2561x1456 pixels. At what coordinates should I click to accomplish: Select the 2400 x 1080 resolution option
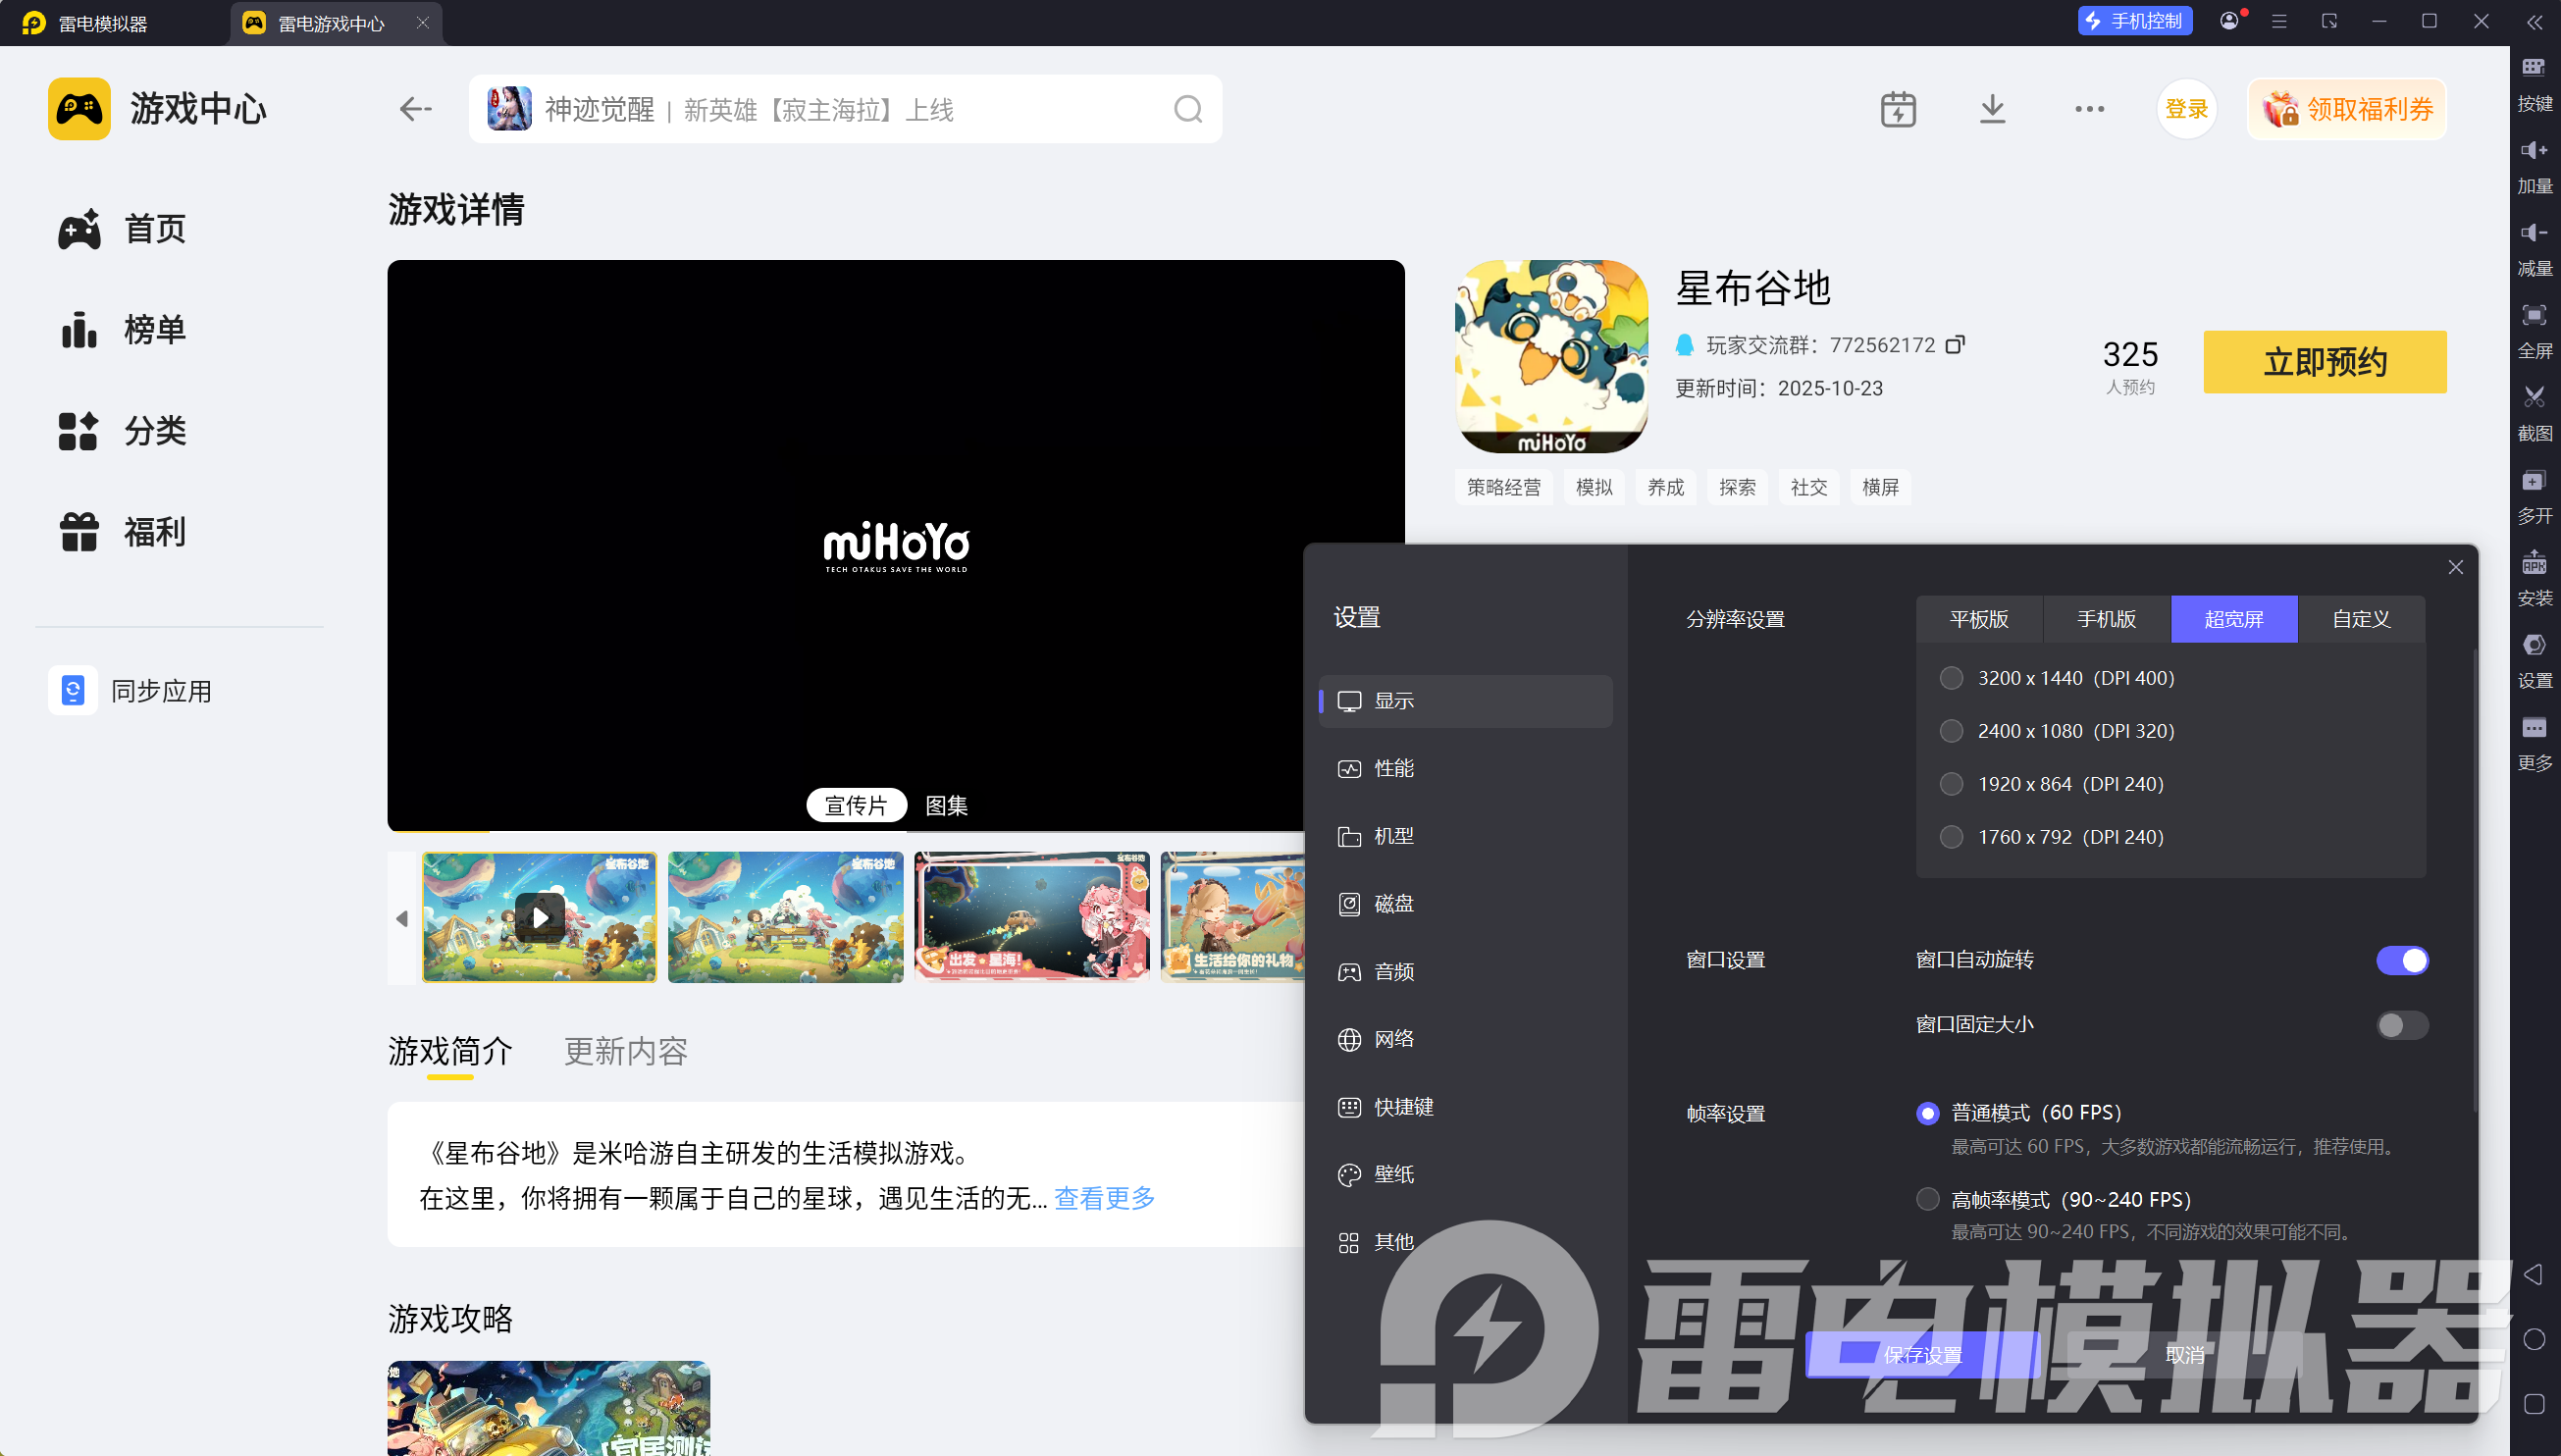pyautogui.click(x=1951, y=731)
